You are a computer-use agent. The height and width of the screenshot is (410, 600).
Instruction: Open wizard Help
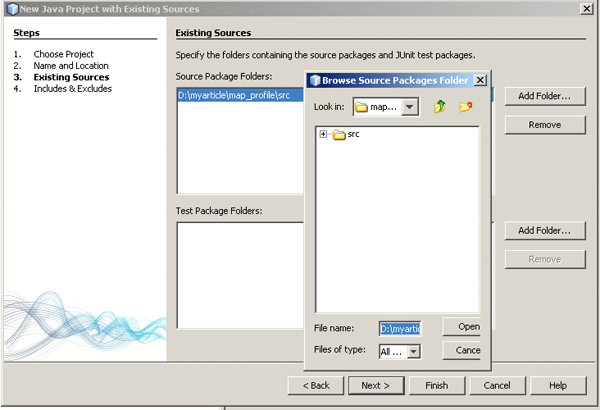click(x=557, y=385)
